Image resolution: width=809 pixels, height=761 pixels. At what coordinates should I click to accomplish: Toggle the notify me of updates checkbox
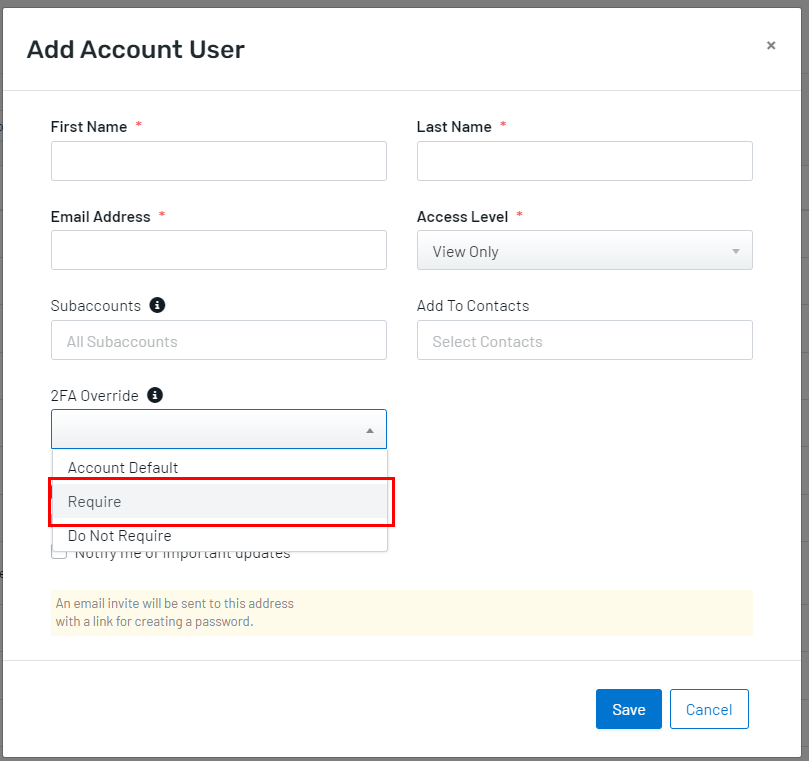[60, 553]
